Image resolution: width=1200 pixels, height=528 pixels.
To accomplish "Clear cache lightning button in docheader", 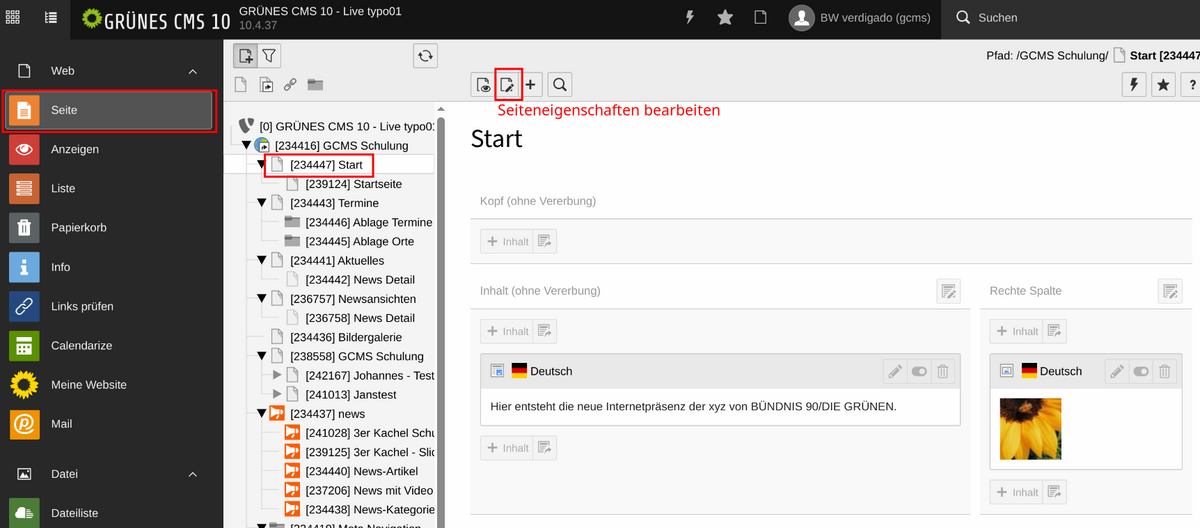I will click(x=1134, y=85).
